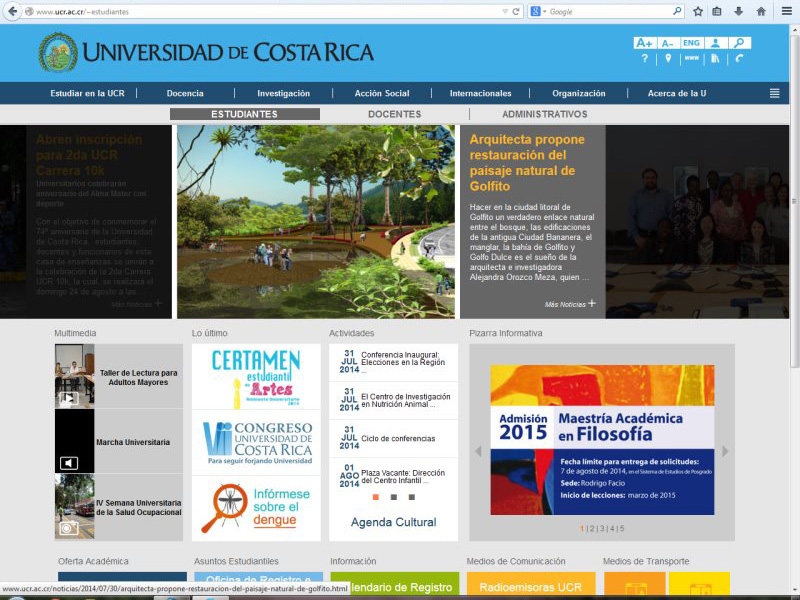Open the www websites icon
The height and width of the screenshot is (600, 800).
coord(691,58)
